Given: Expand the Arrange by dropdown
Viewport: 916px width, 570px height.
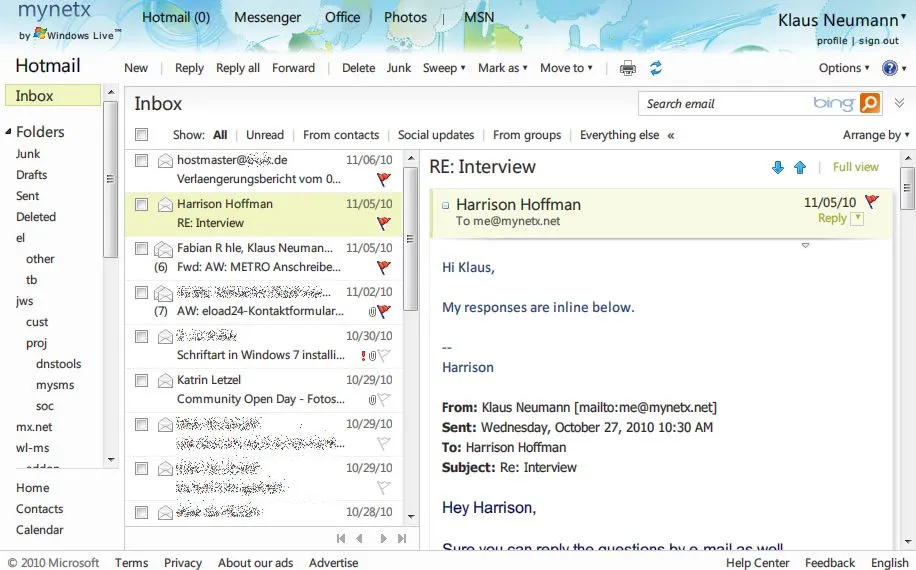Looking at the screenshot, I should click(x=876, y=135).
